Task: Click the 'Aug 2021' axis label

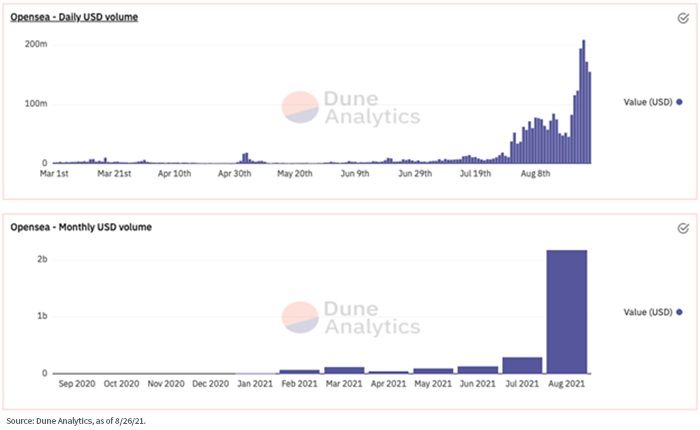Action: [567, 384]
